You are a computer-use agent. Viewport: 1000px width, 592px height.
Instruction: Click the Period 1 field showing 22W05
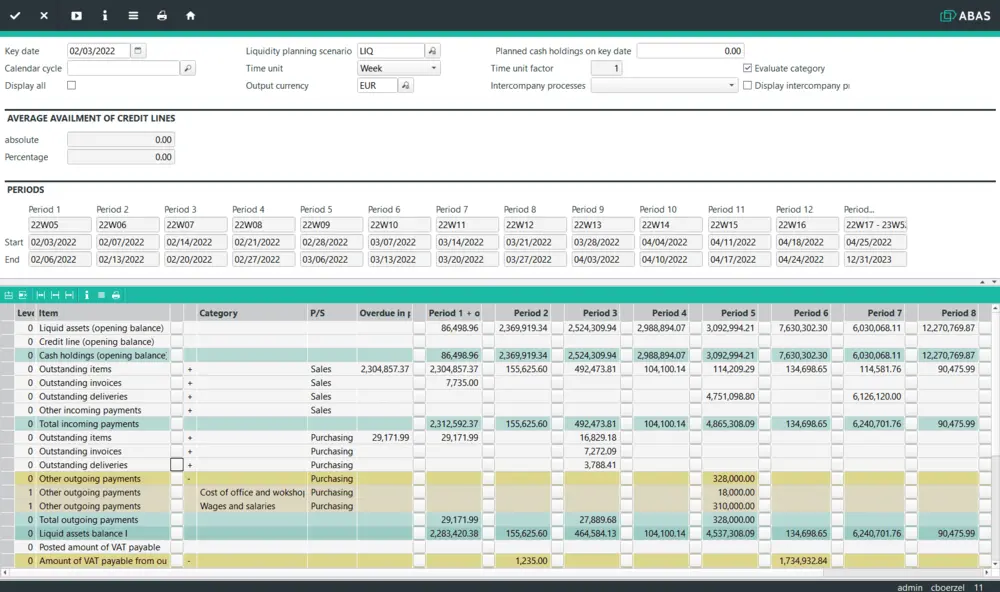click(x=59, y=225)
